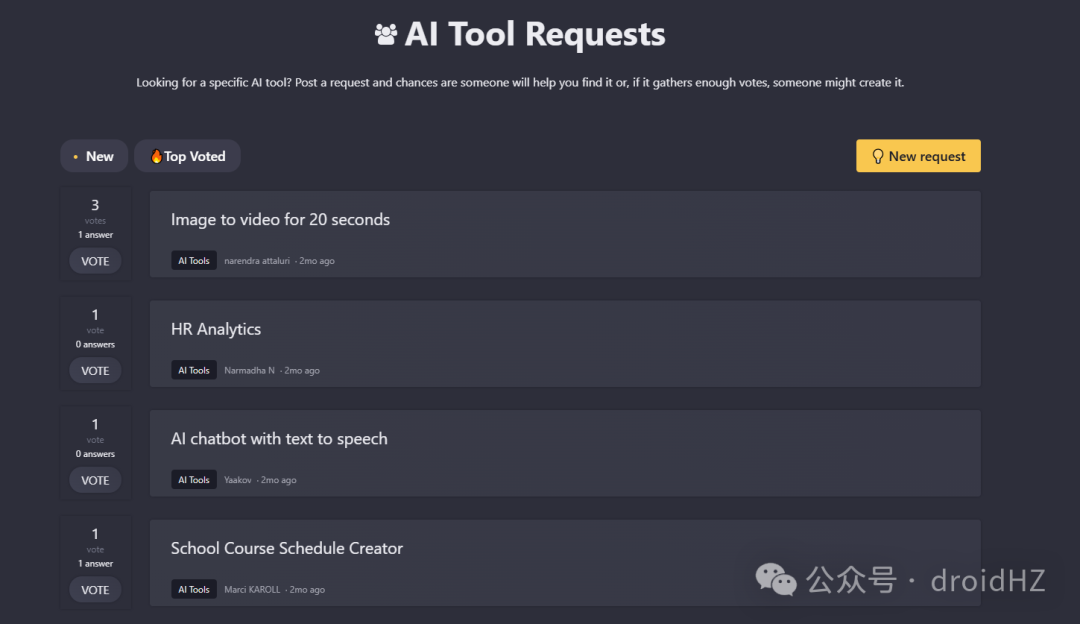Click the lightbulb icon on New request
This screenshot has height=624, width=1080.
pyautogui.click(x=878, y=156)
